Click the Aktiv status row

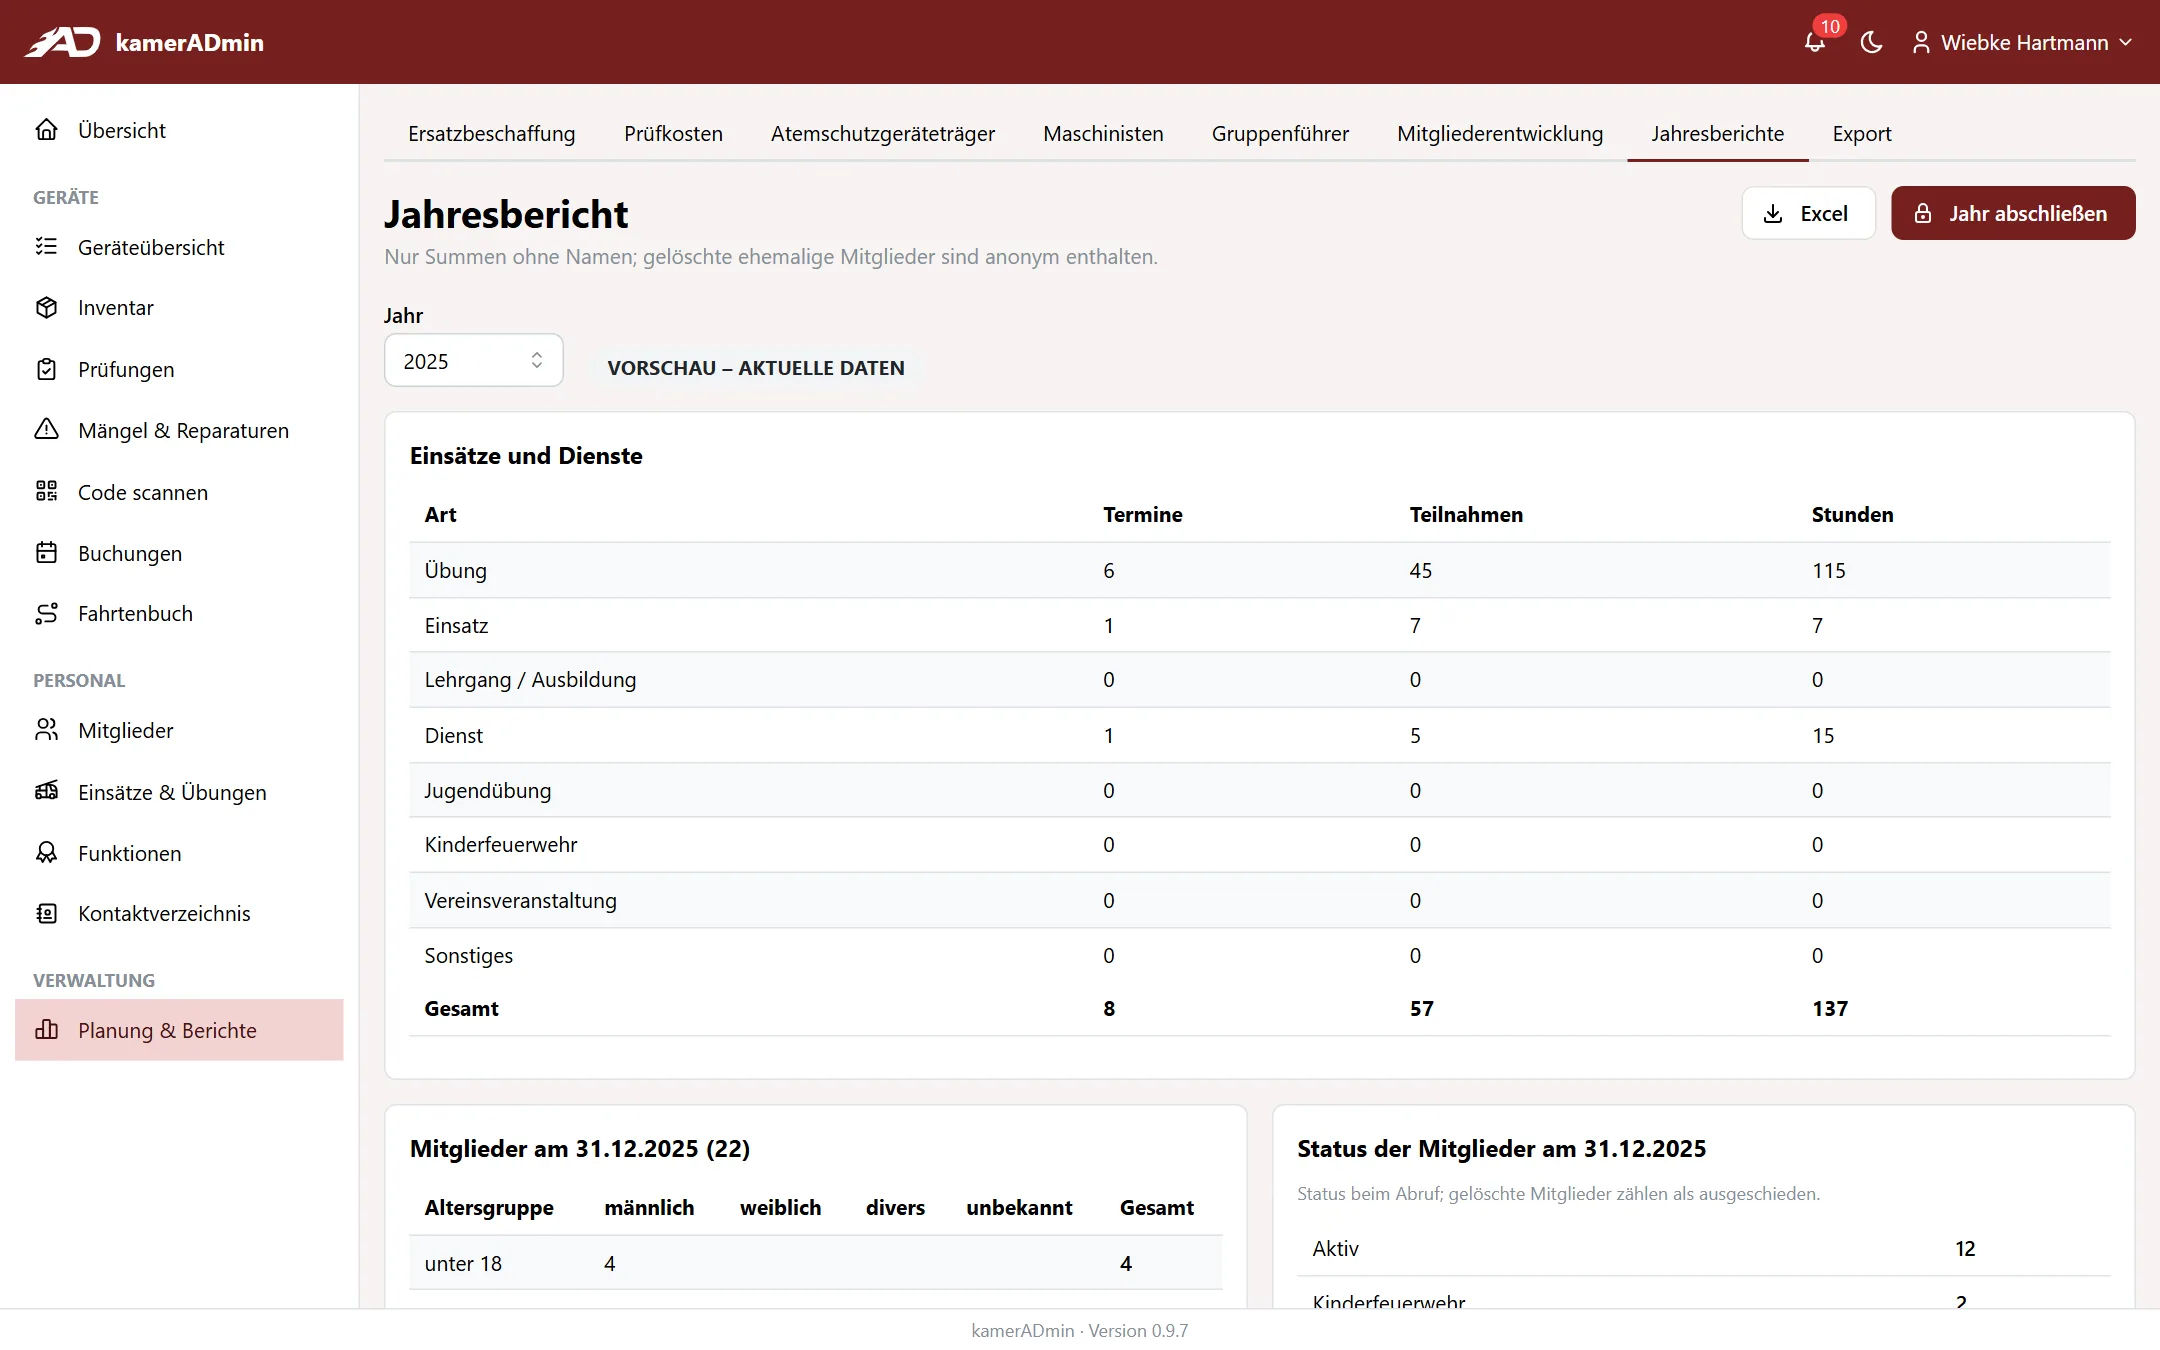pos(1704,1249)
